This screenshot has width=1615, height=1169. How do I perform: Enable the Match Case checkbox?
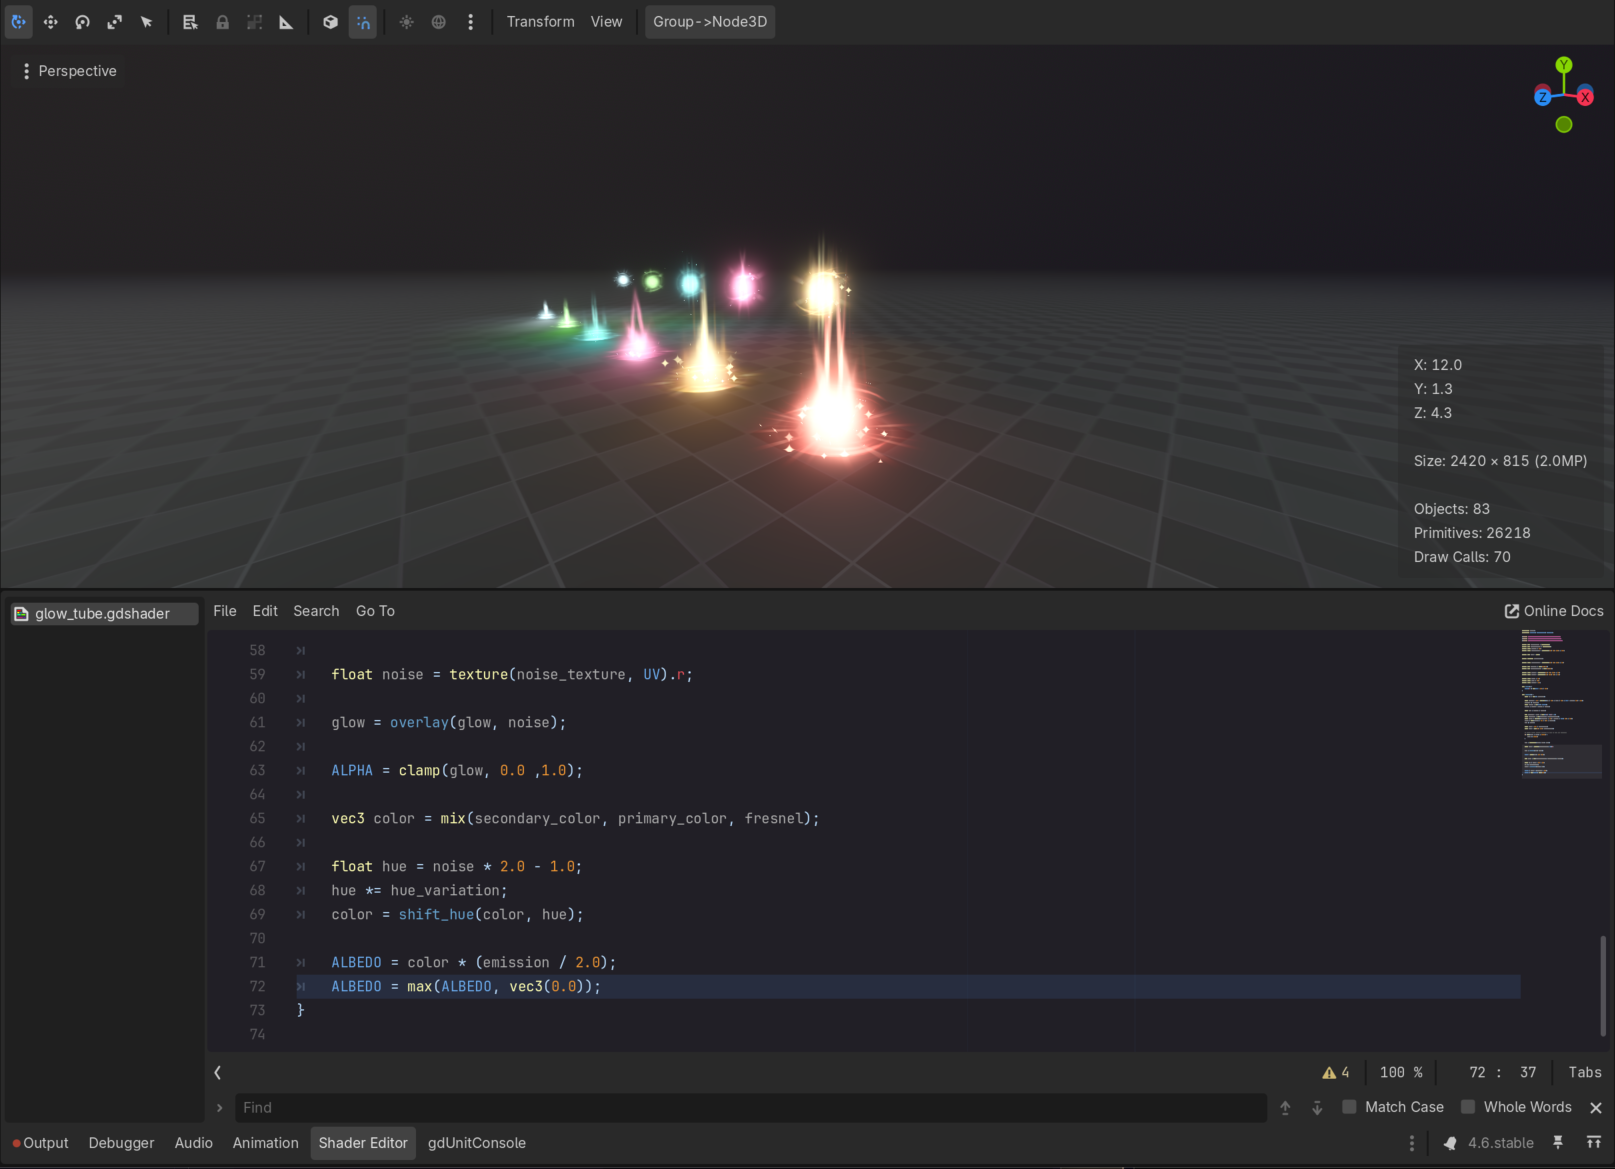[1393, 1108]
